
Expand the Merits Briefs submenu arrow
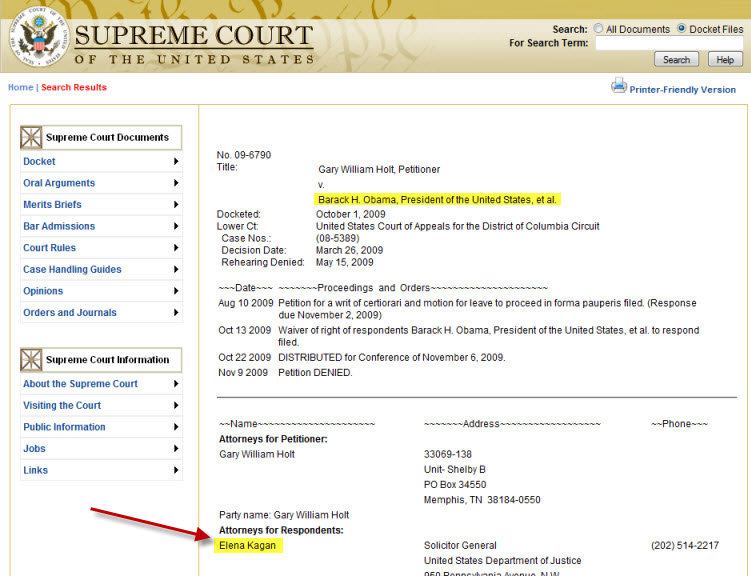coord(176,204)
